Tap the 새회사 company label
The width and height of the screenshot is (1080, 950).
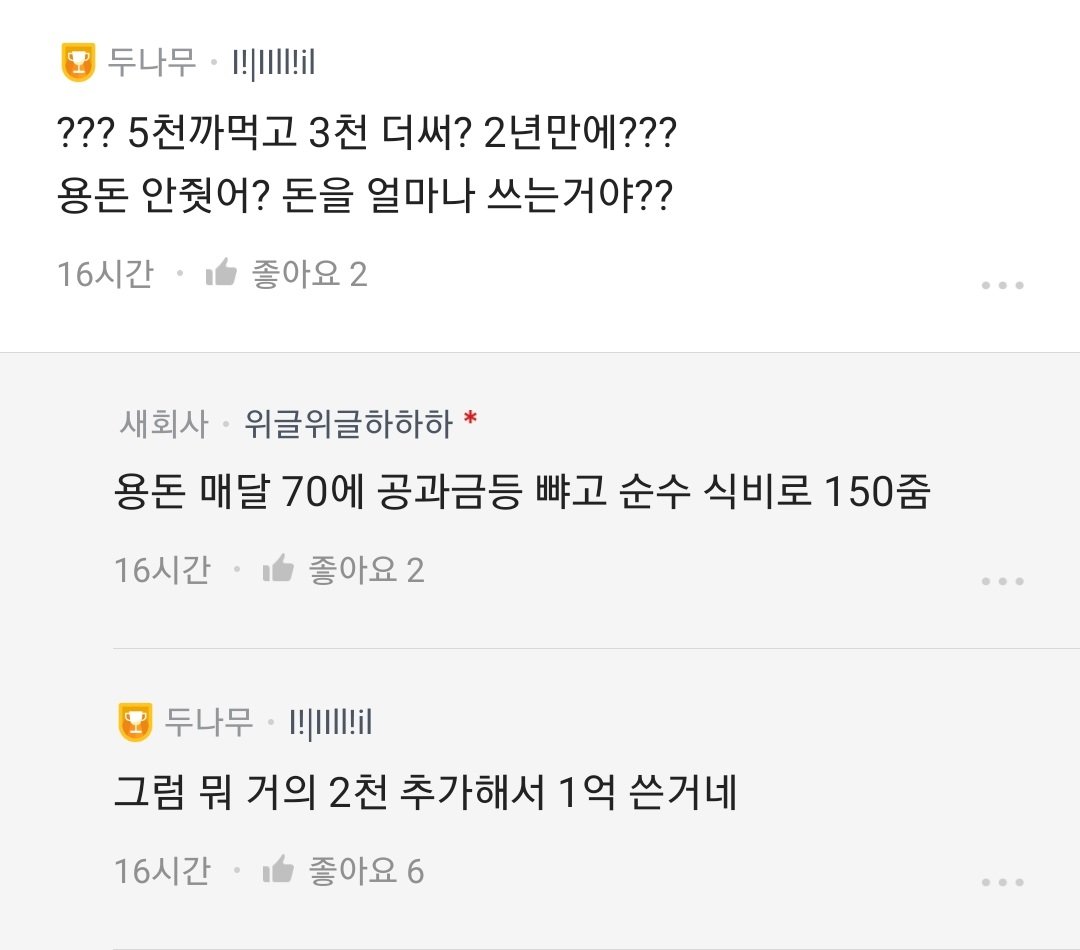164,424
